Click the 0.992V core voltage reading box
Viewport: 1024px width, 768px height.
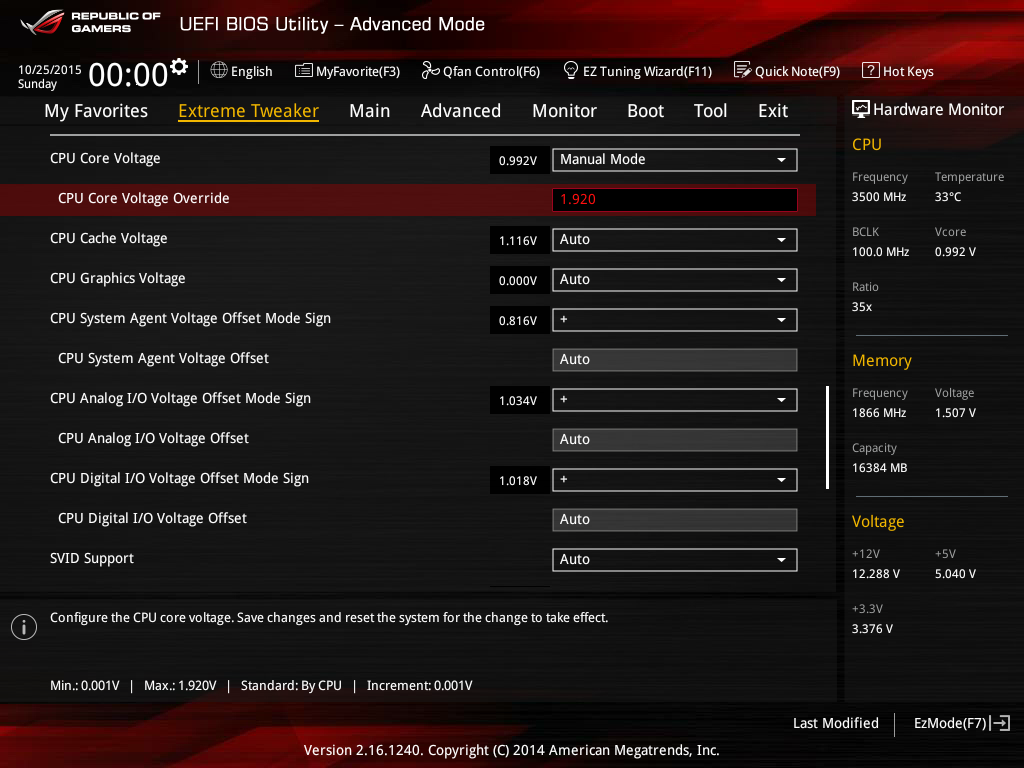(519, 160)
